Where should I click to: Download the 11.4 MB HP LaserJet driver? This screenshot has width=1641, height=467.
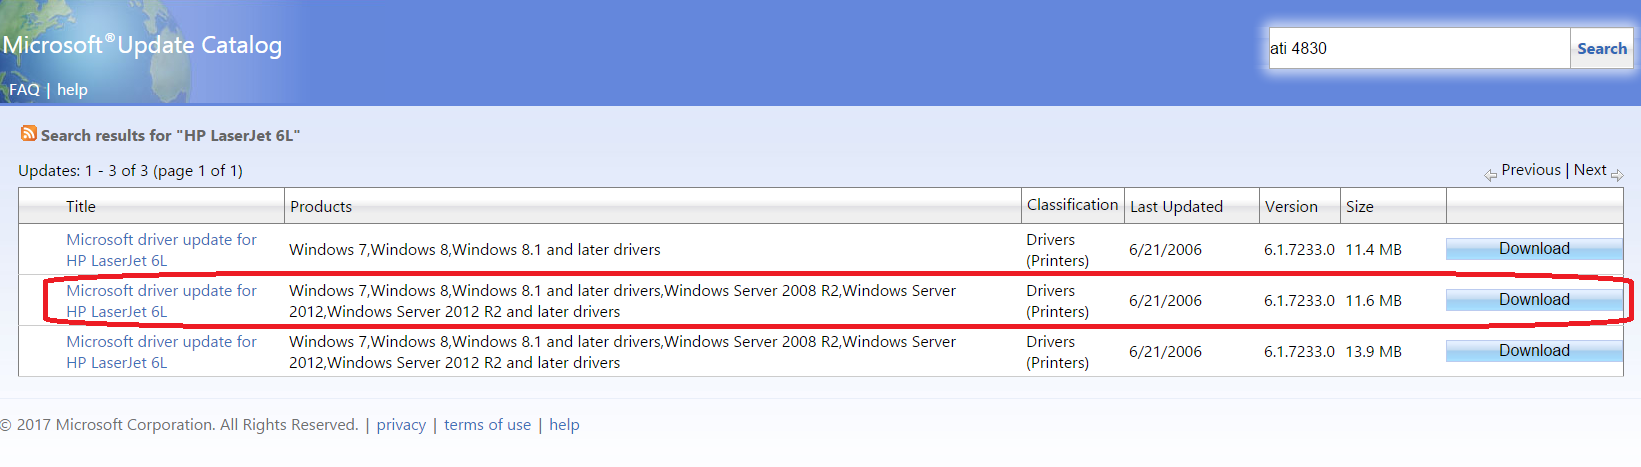click(x=1534, y=249)
